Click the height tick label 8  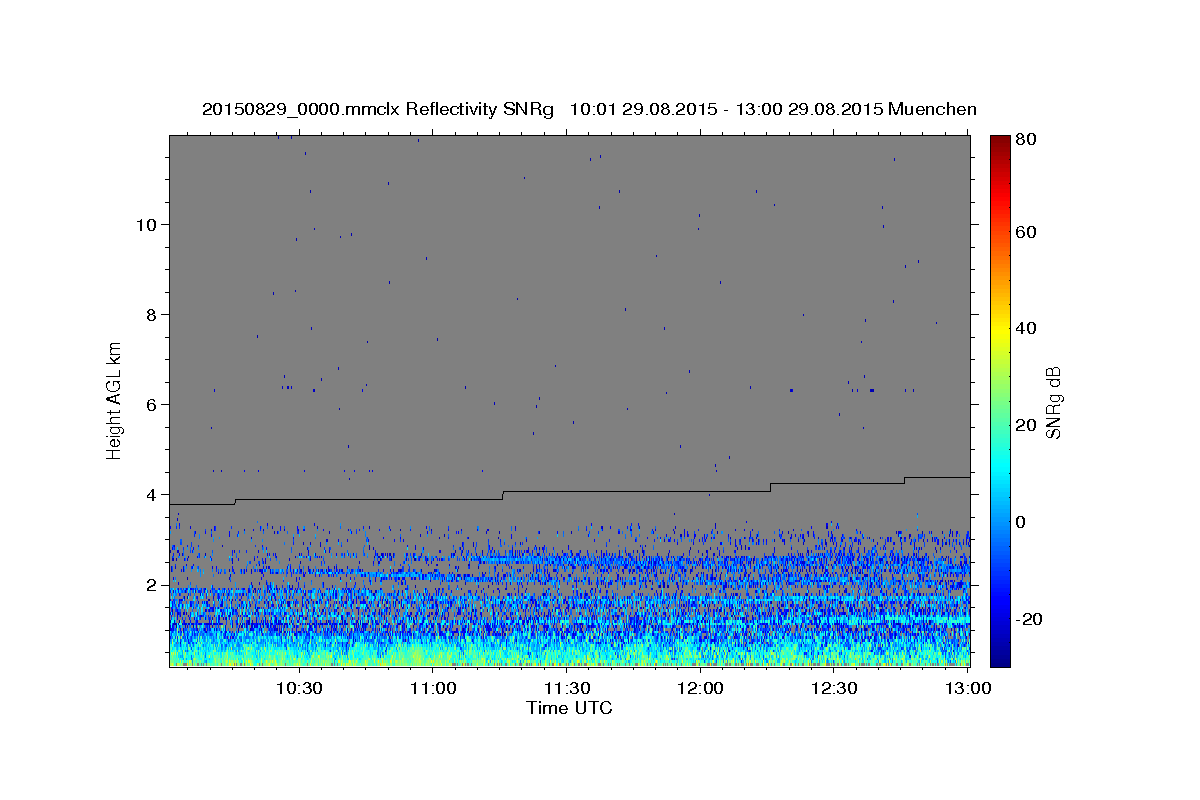[150, 314]
